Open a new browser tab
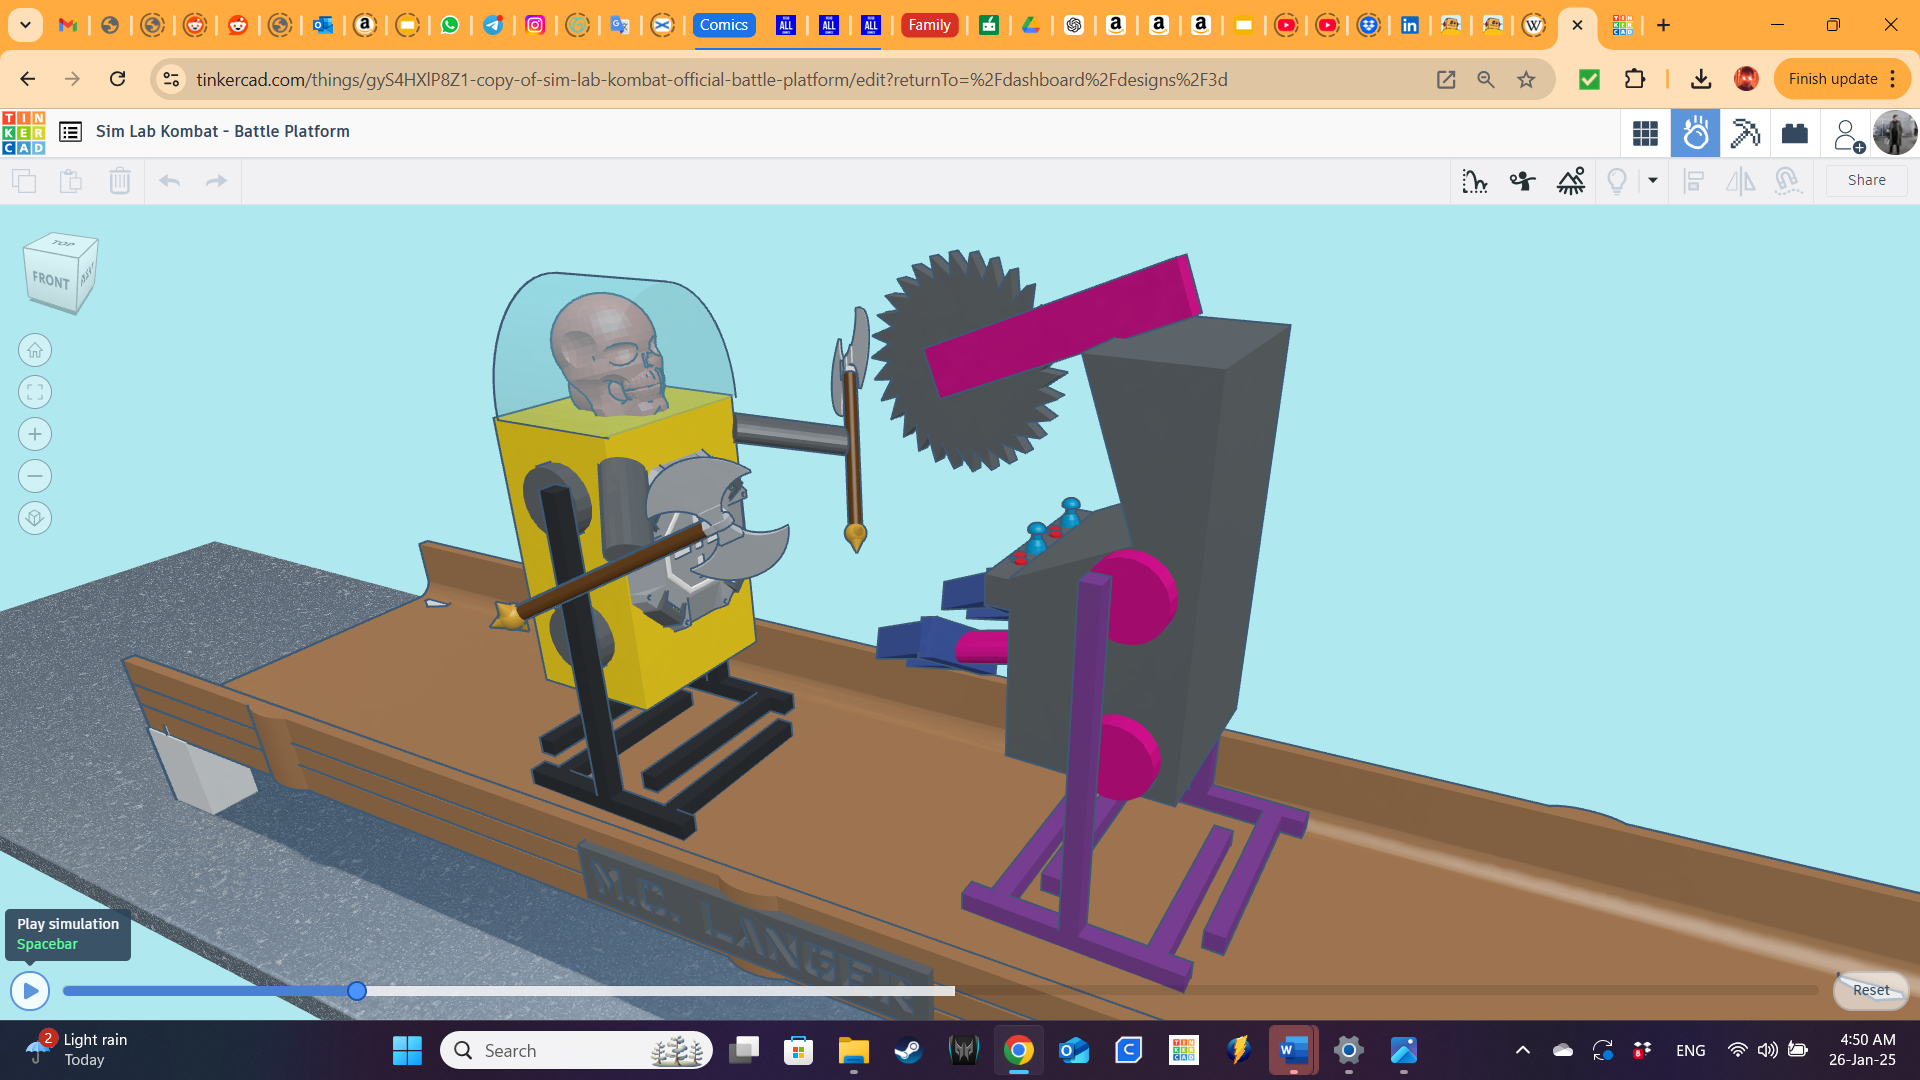The height and width of the screenshot is (1080, 1920). point(1663,25)
